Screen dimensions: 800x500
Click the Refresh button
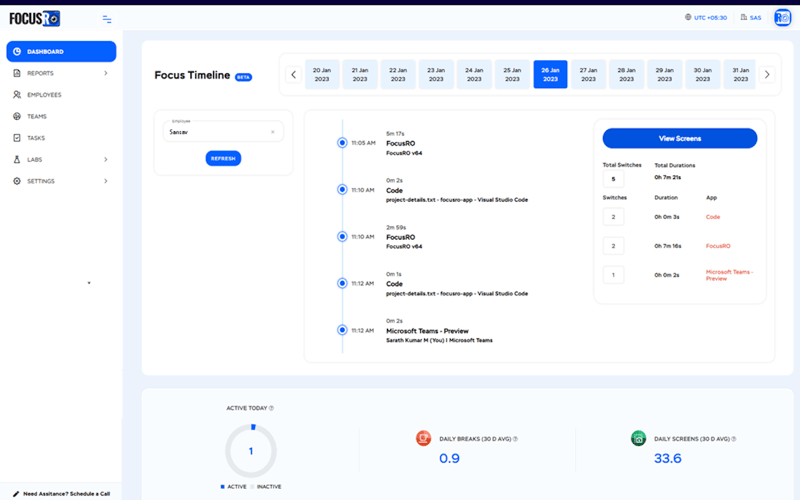[x=223, y=159]
